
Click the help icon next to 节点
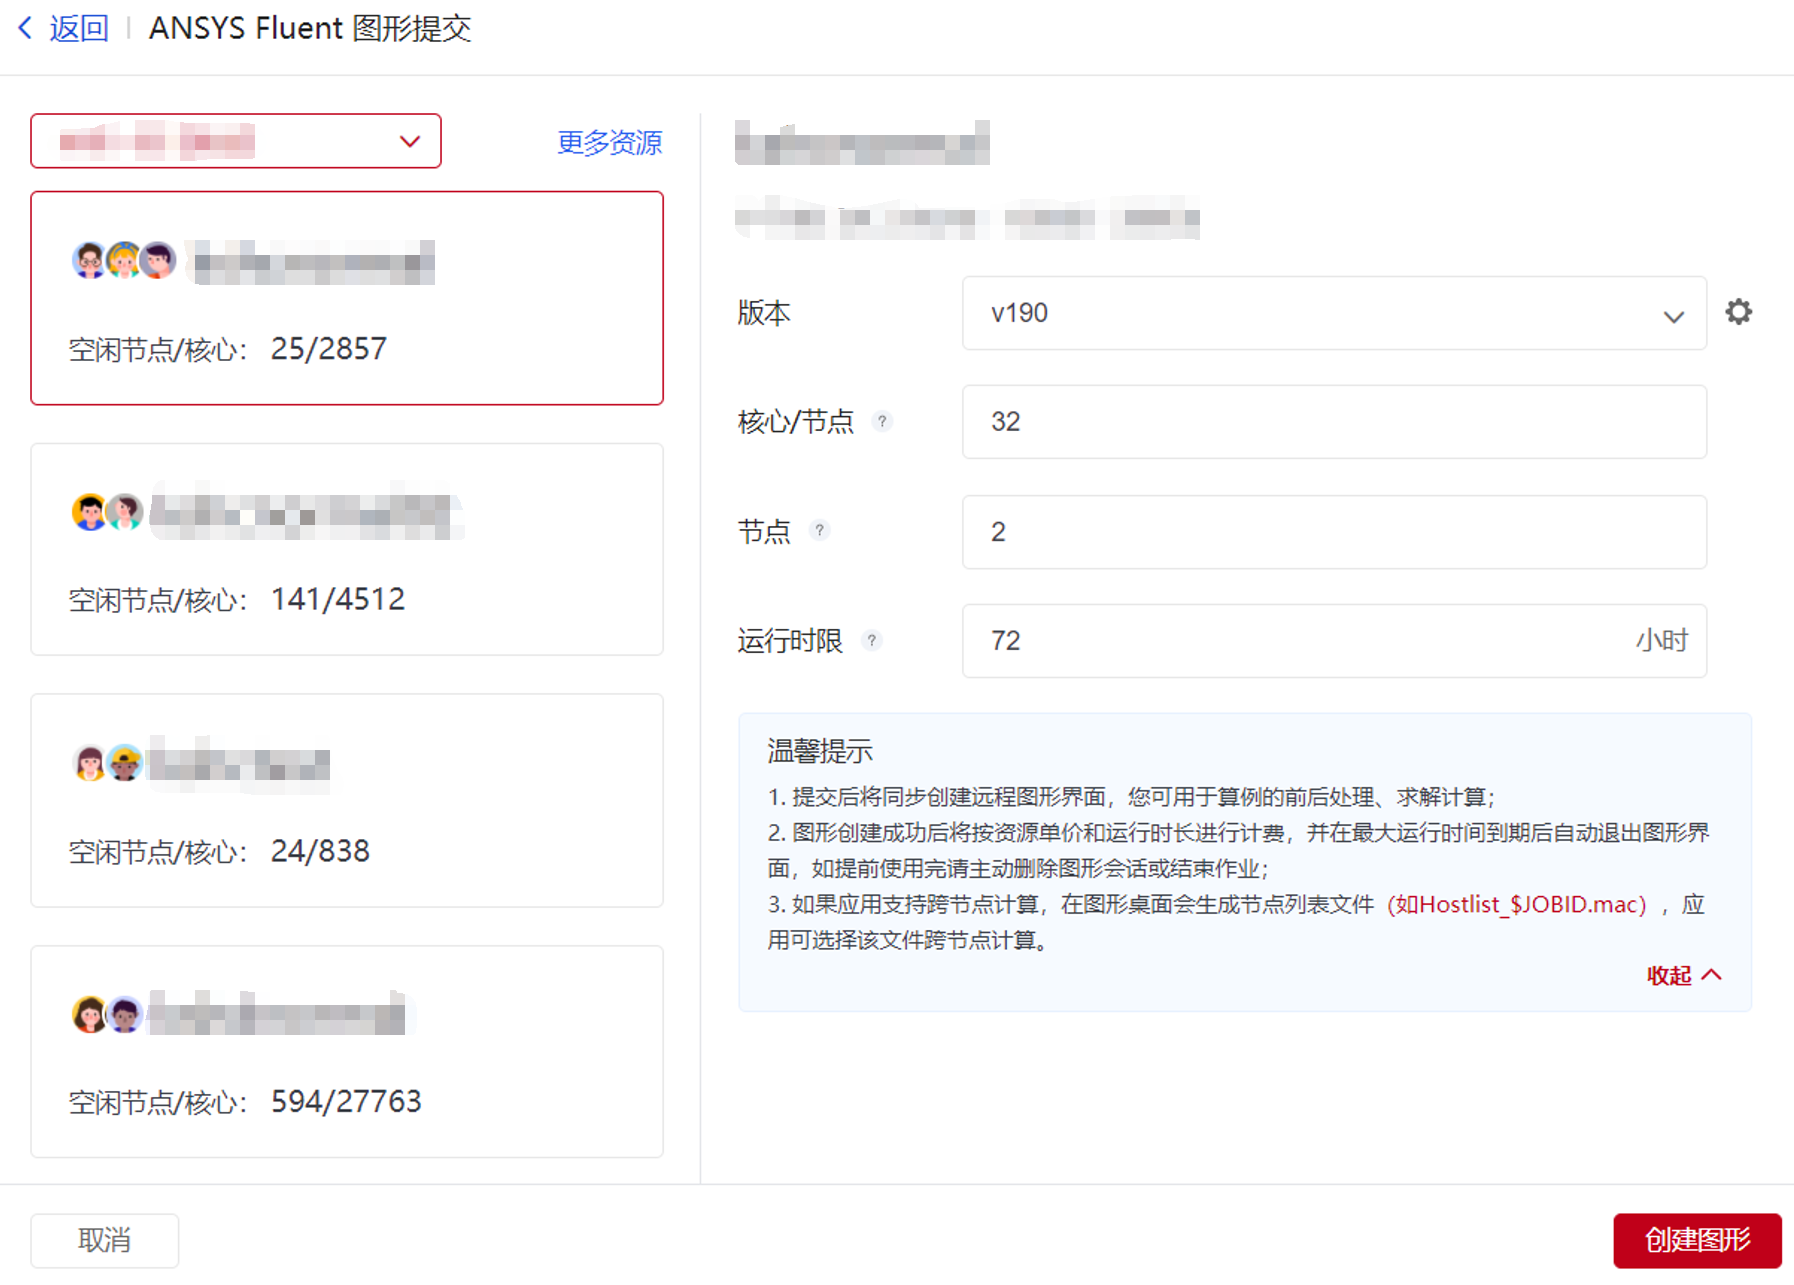coord(819,530)
